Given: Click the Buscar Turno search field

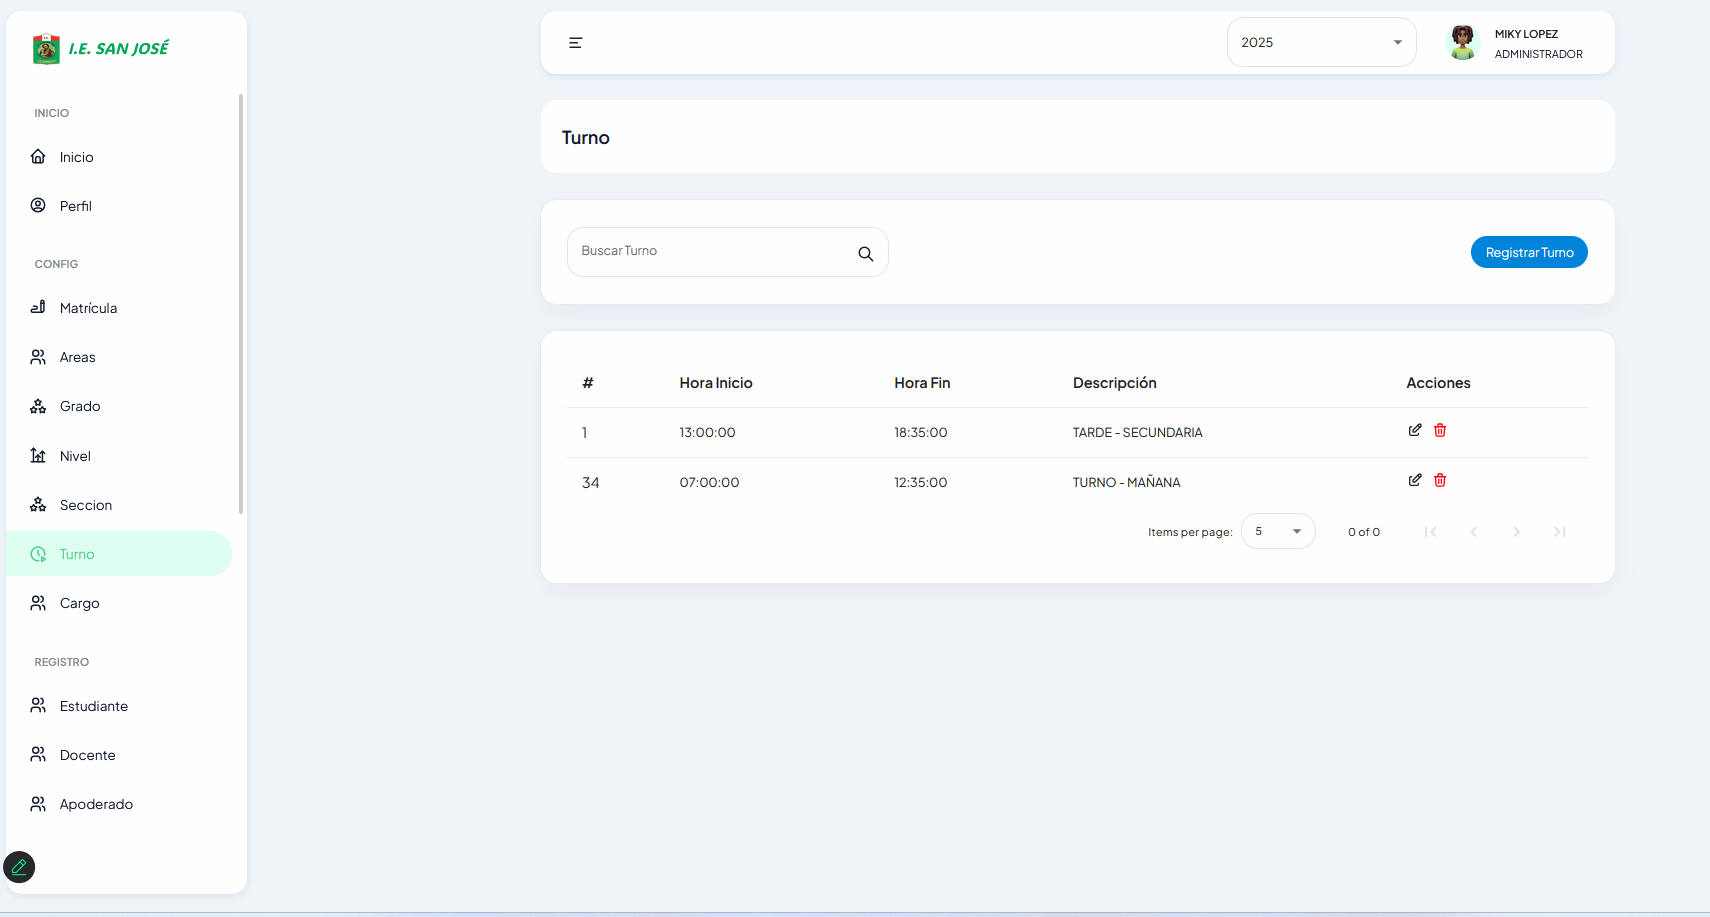Looking at the screenshot, I should pyautogui.click(x=710, y=252).
